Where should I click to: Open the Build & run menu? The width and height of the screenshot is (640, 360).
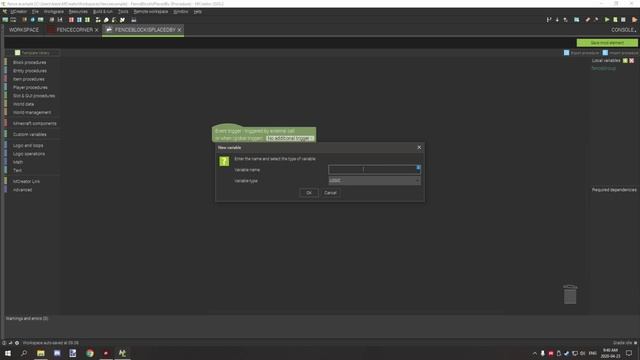pos(103,12)
